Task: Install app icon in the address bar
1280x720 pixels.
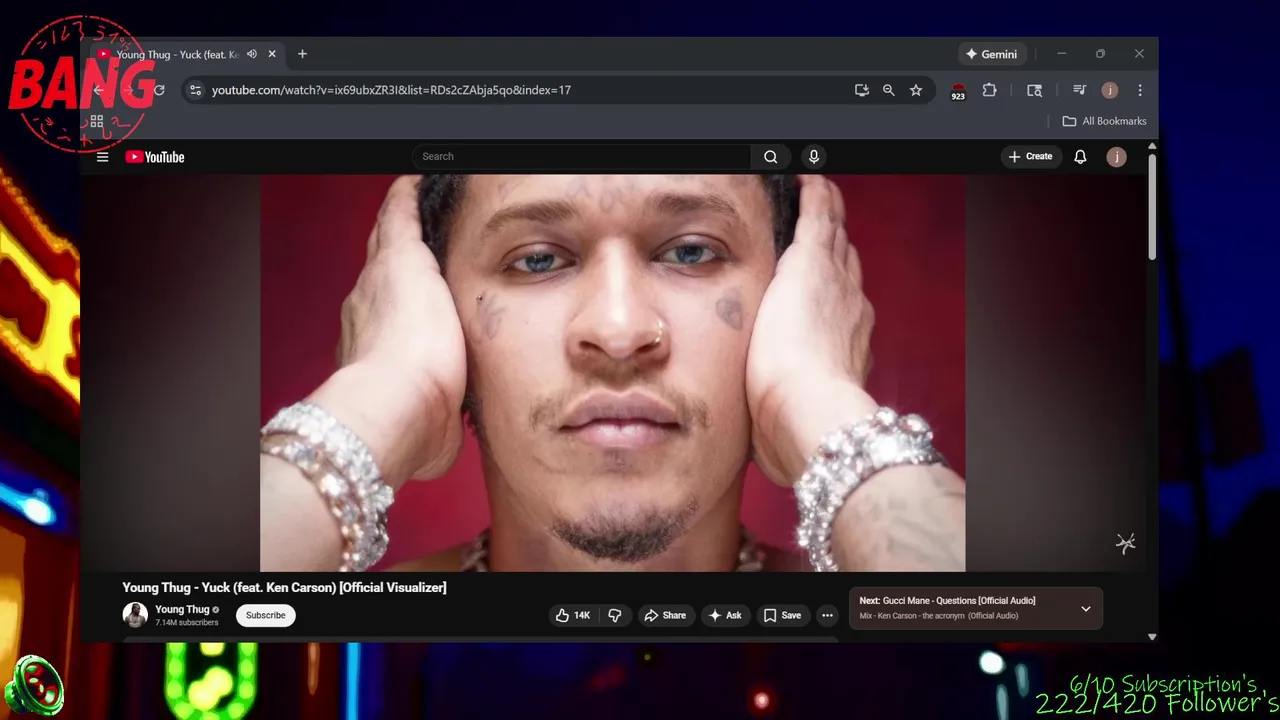Action: pos(862,90)
